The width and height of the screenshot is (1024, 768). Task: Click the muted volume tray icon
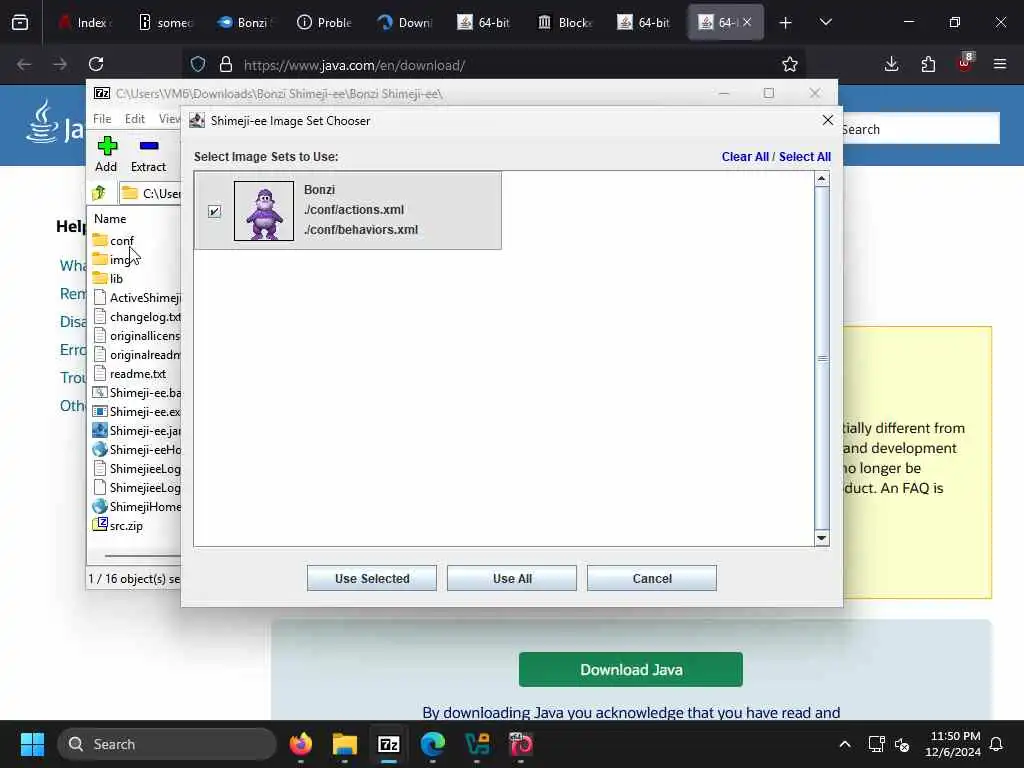coord(903,744)
